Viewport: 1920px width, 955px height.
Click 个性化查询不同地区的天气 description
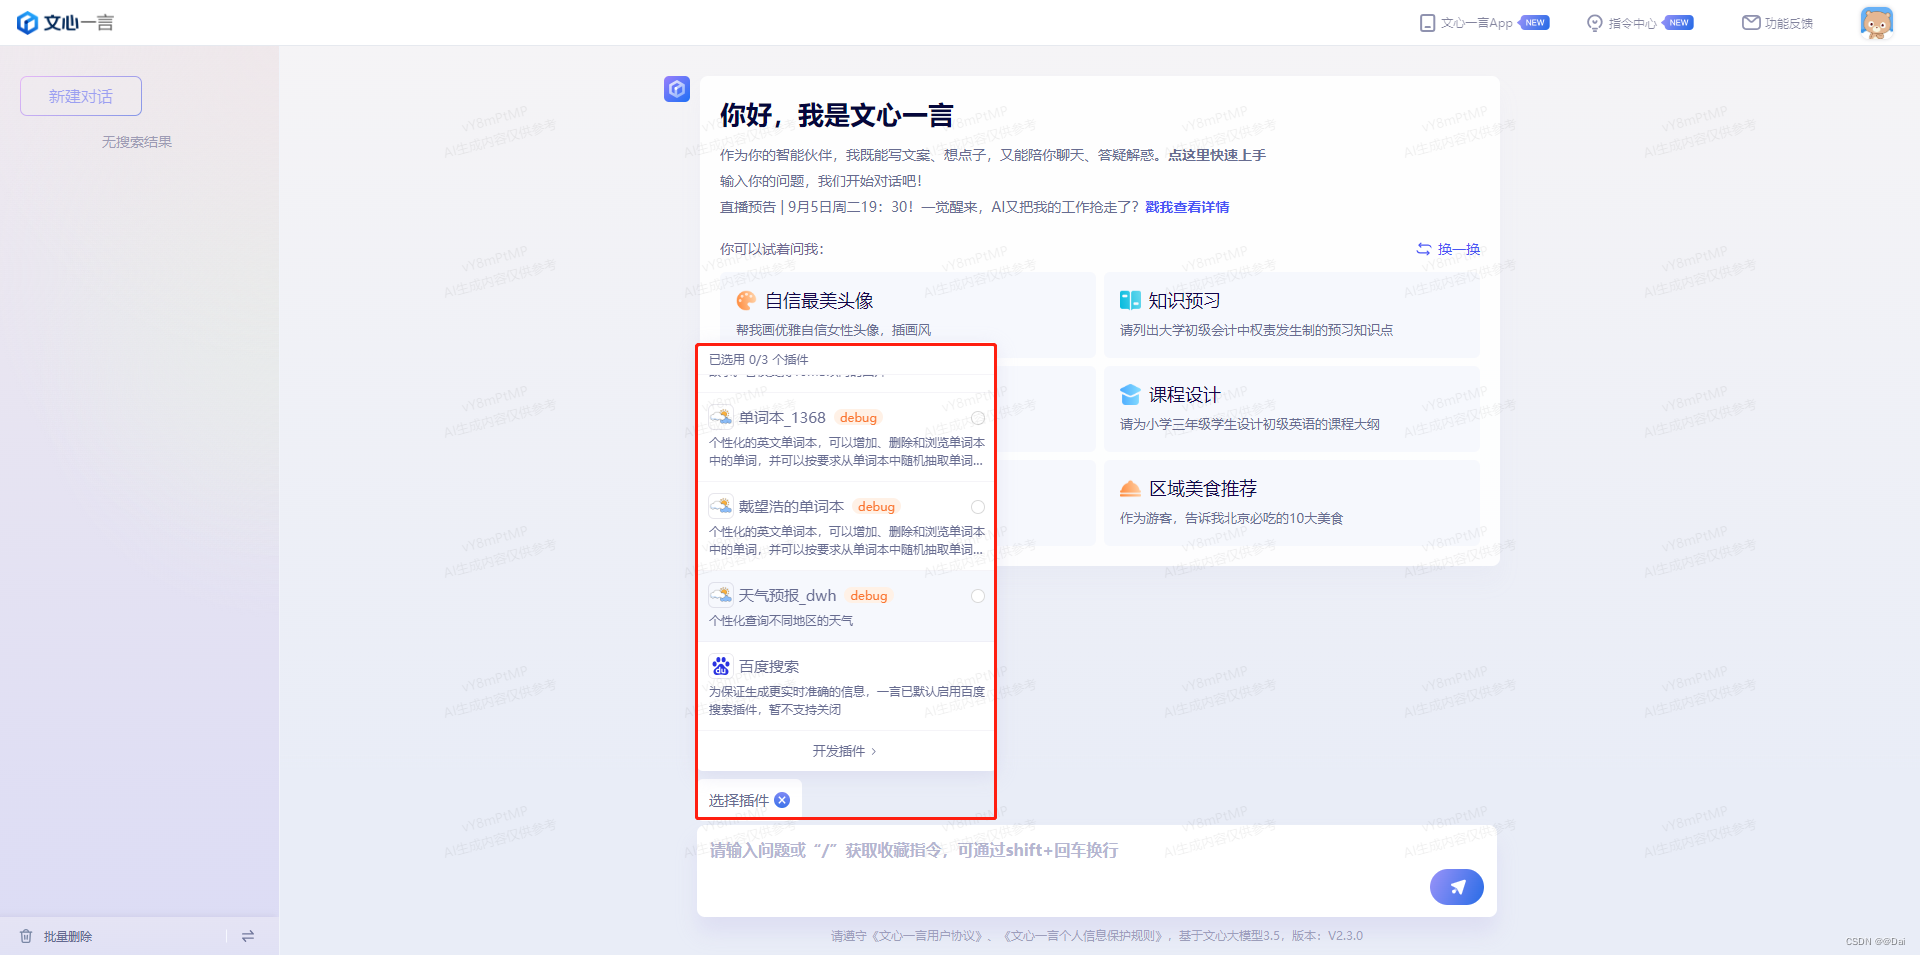tap(781, 621)
